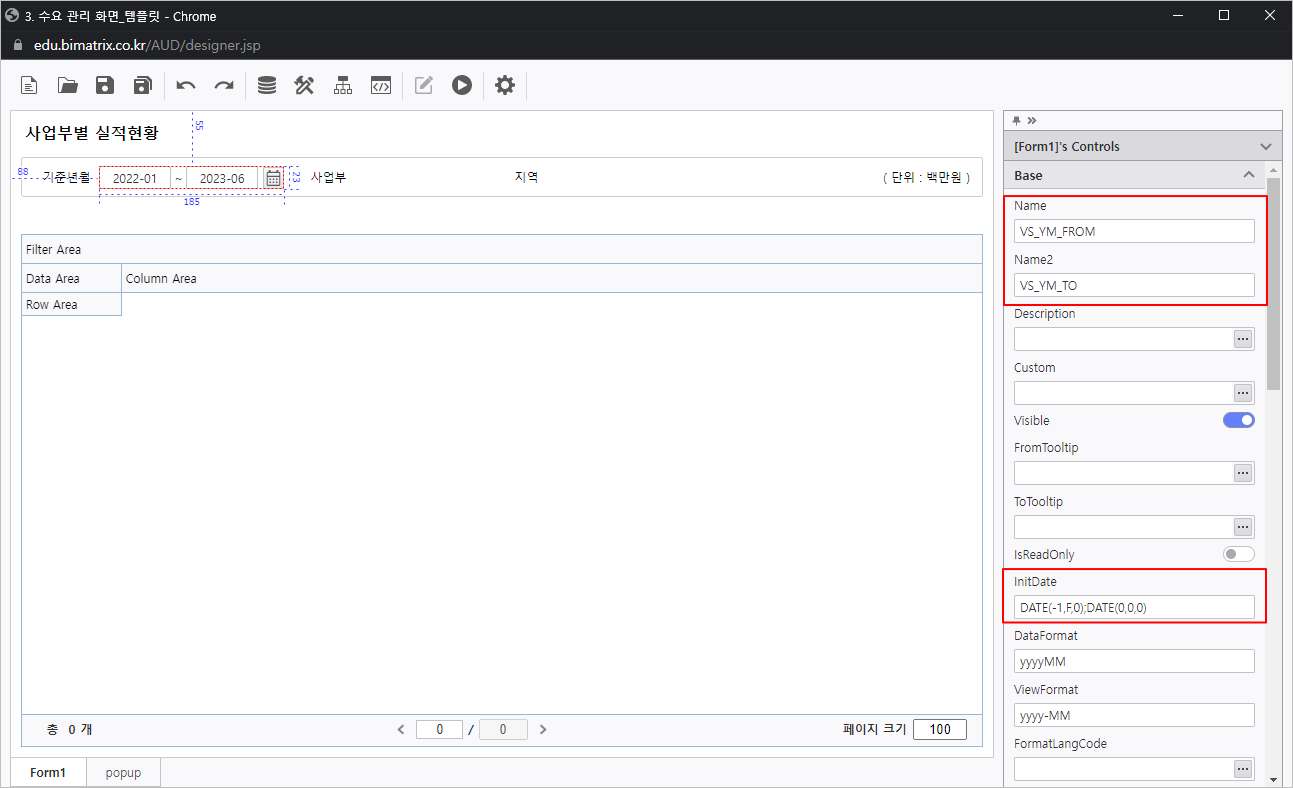Toggle the Visible property switch

1238,420
